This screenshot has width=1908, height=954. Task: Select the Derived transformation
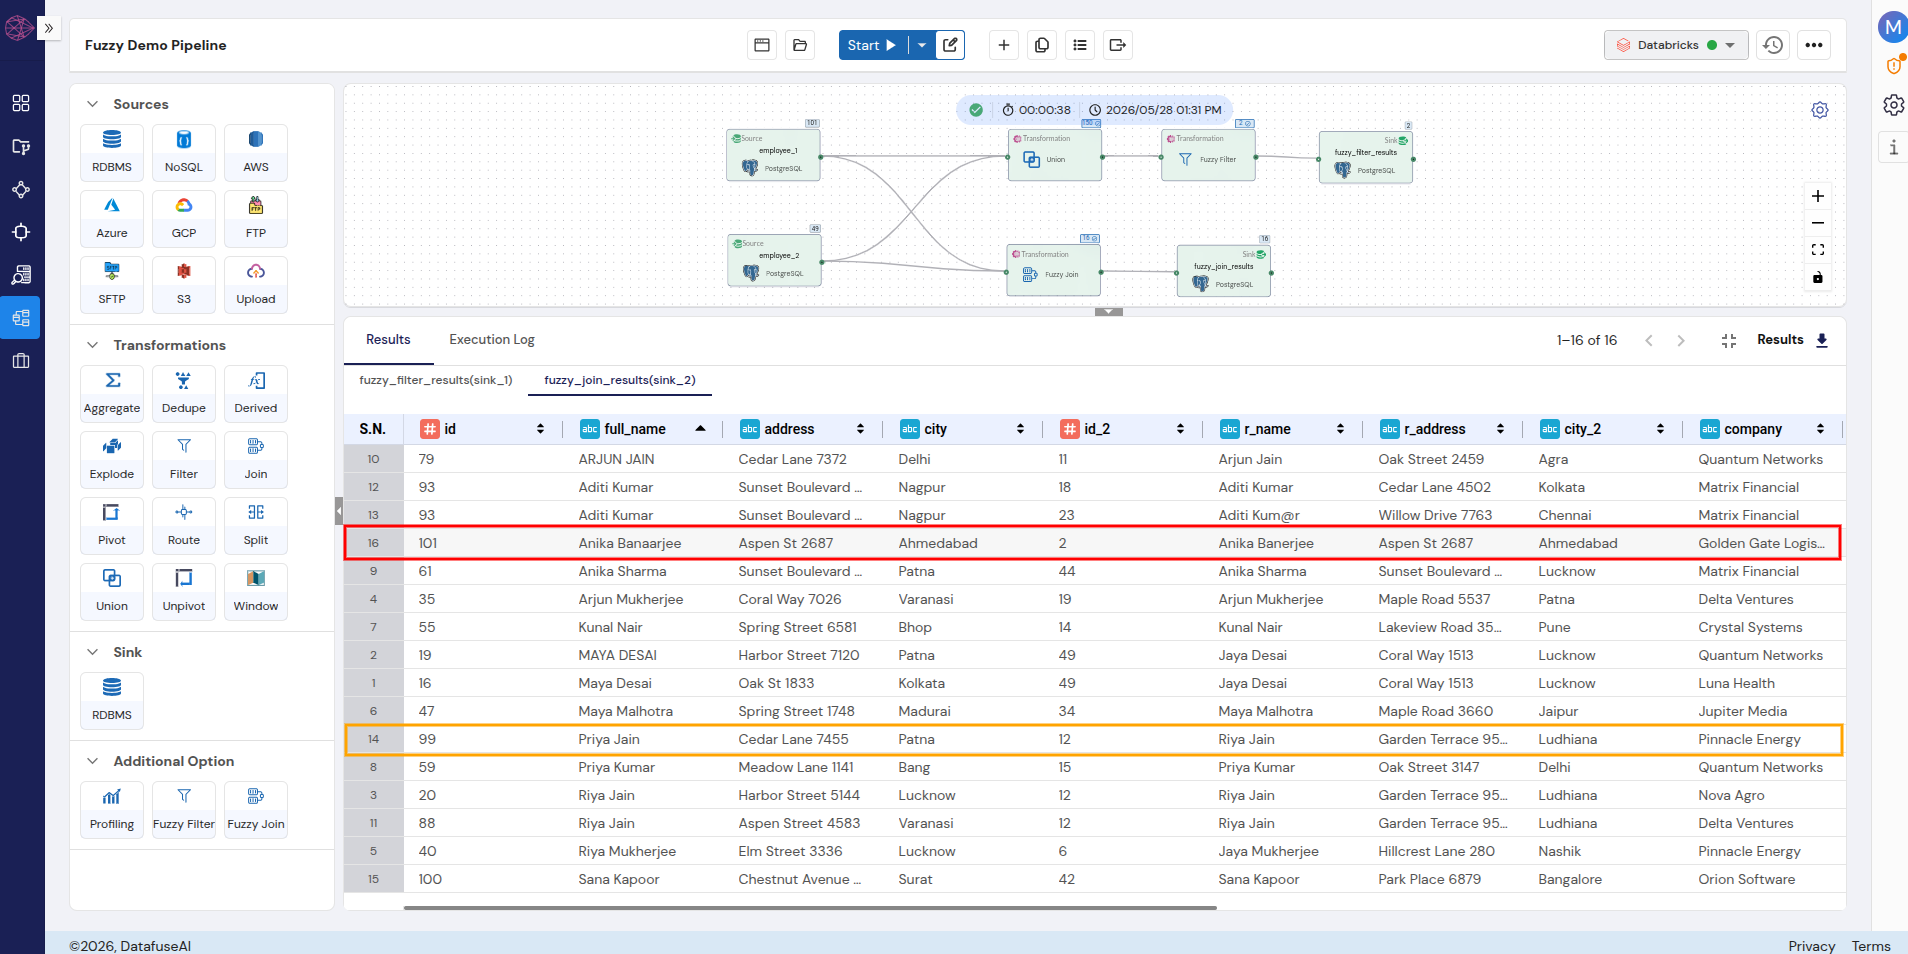(x=256, y=394)
